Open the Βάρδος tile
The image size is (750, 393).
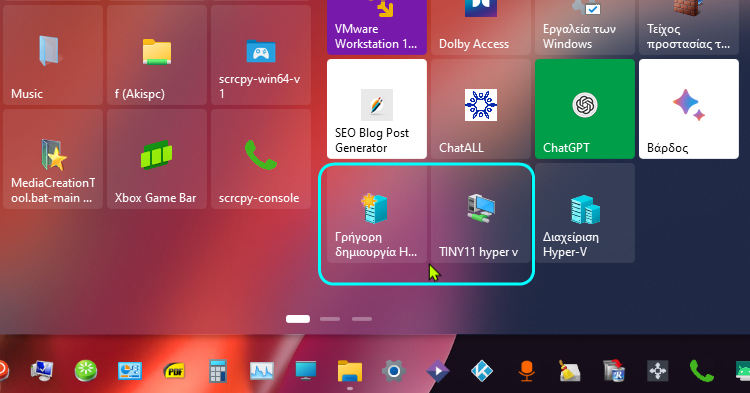click(689, 109)
